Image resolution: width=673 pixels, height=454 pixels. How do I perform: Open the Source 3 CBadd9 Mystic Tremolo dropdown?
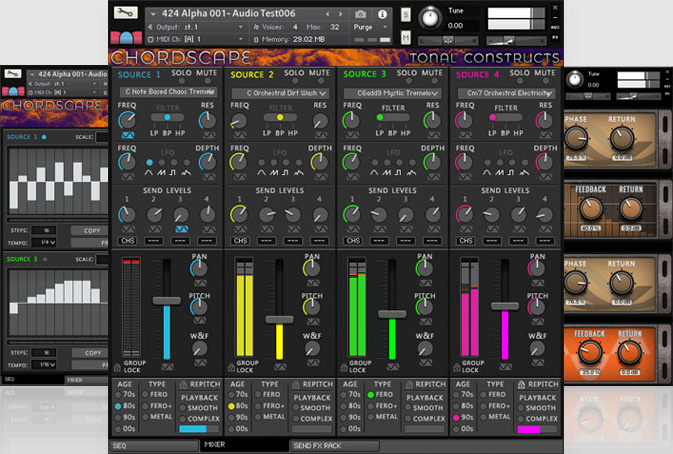pyautogui.click(x=393, y=93)
